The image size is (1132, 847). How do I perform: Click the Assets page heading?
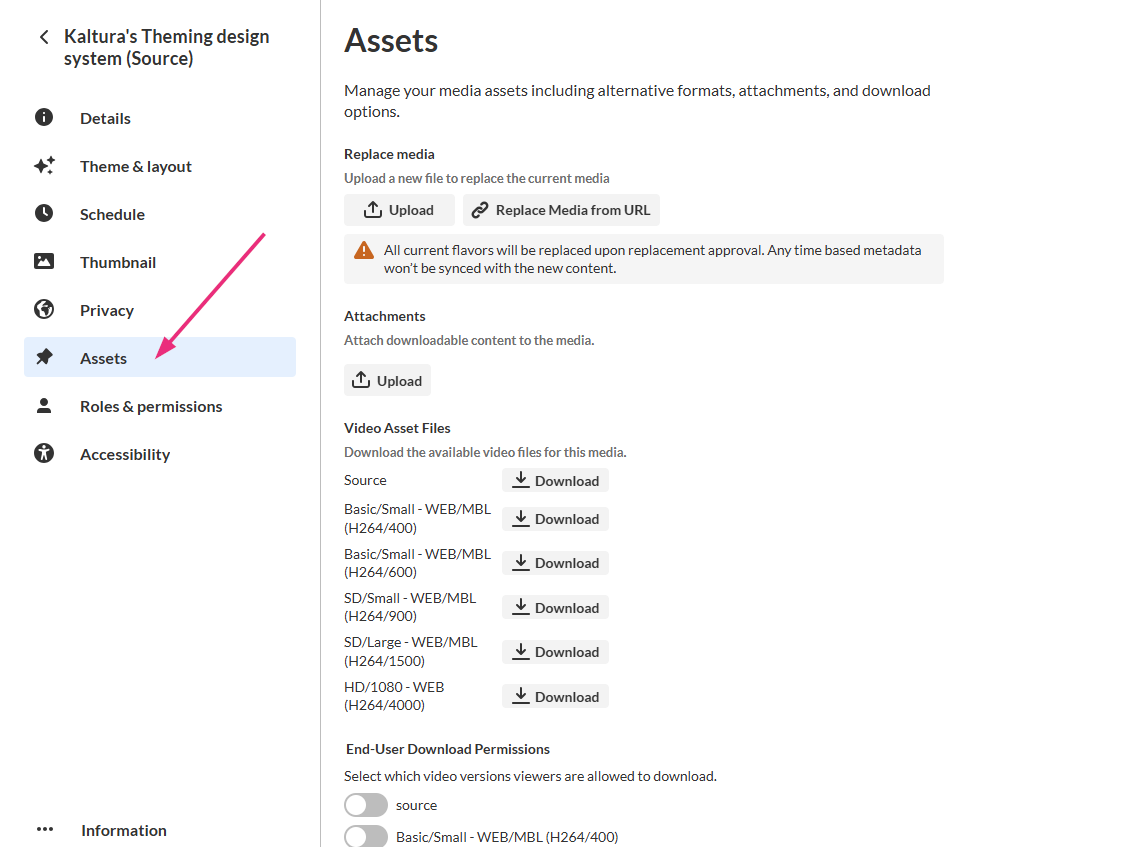point(391,40)
